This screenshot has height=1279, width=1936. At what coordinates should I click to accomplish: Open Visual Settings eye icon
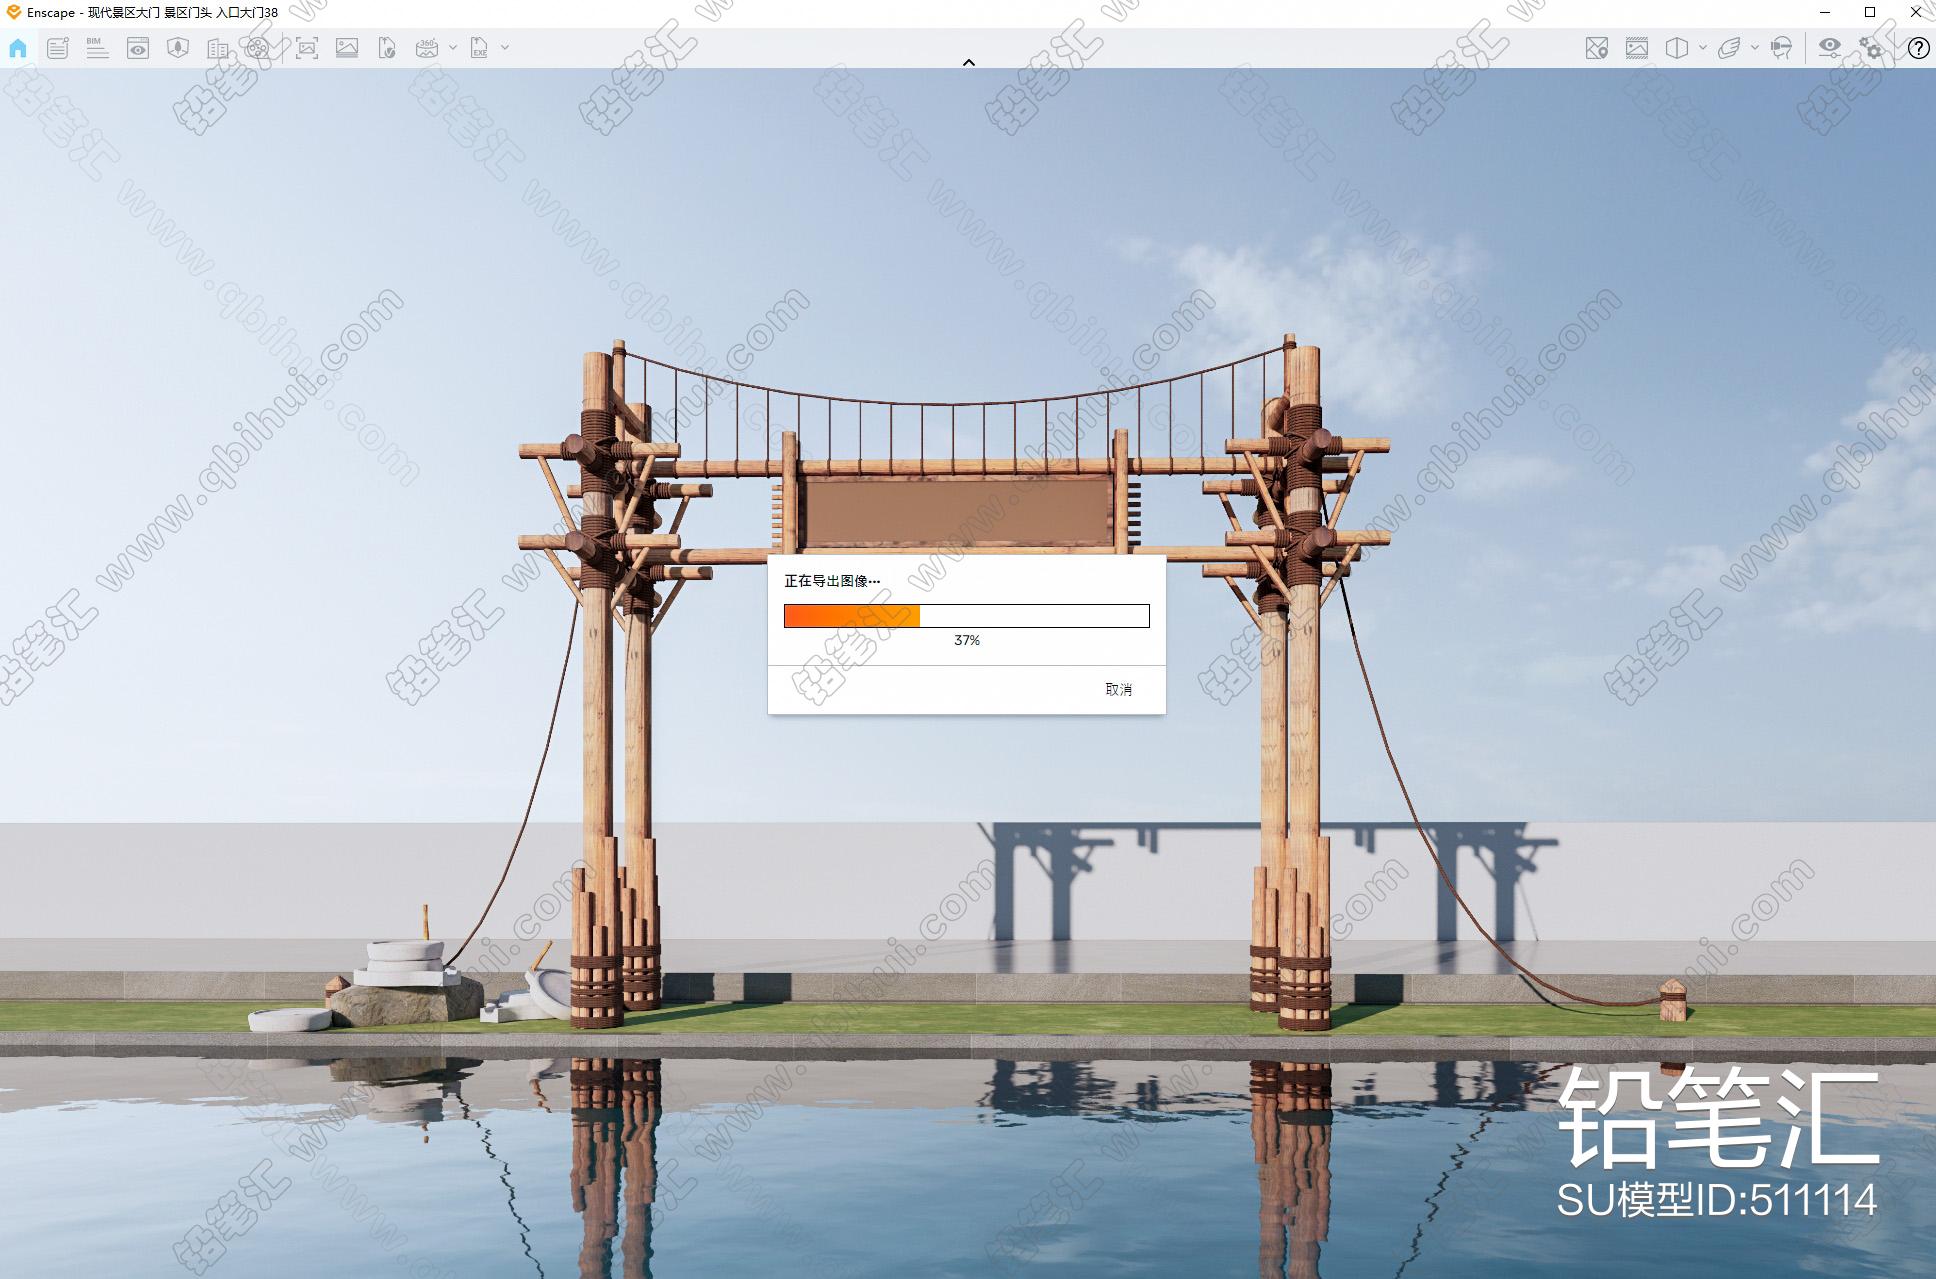[1829, 47]
